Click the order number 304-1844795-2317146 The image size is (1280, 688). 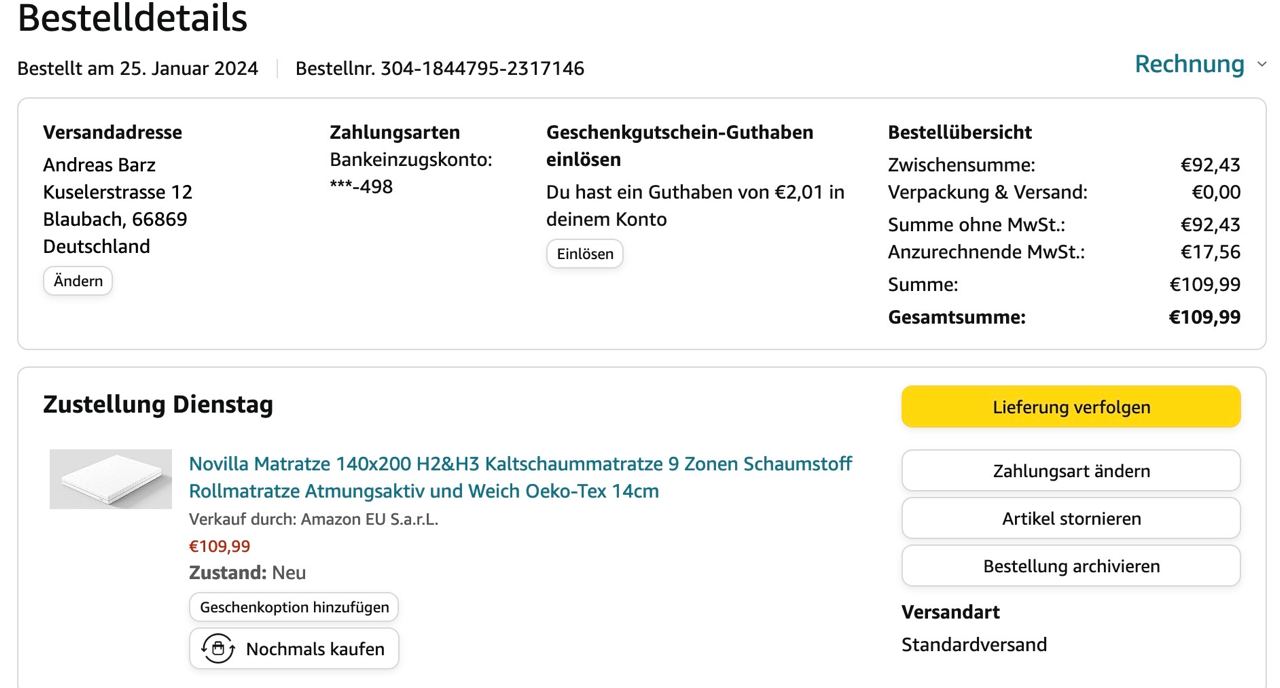[482, 69]
